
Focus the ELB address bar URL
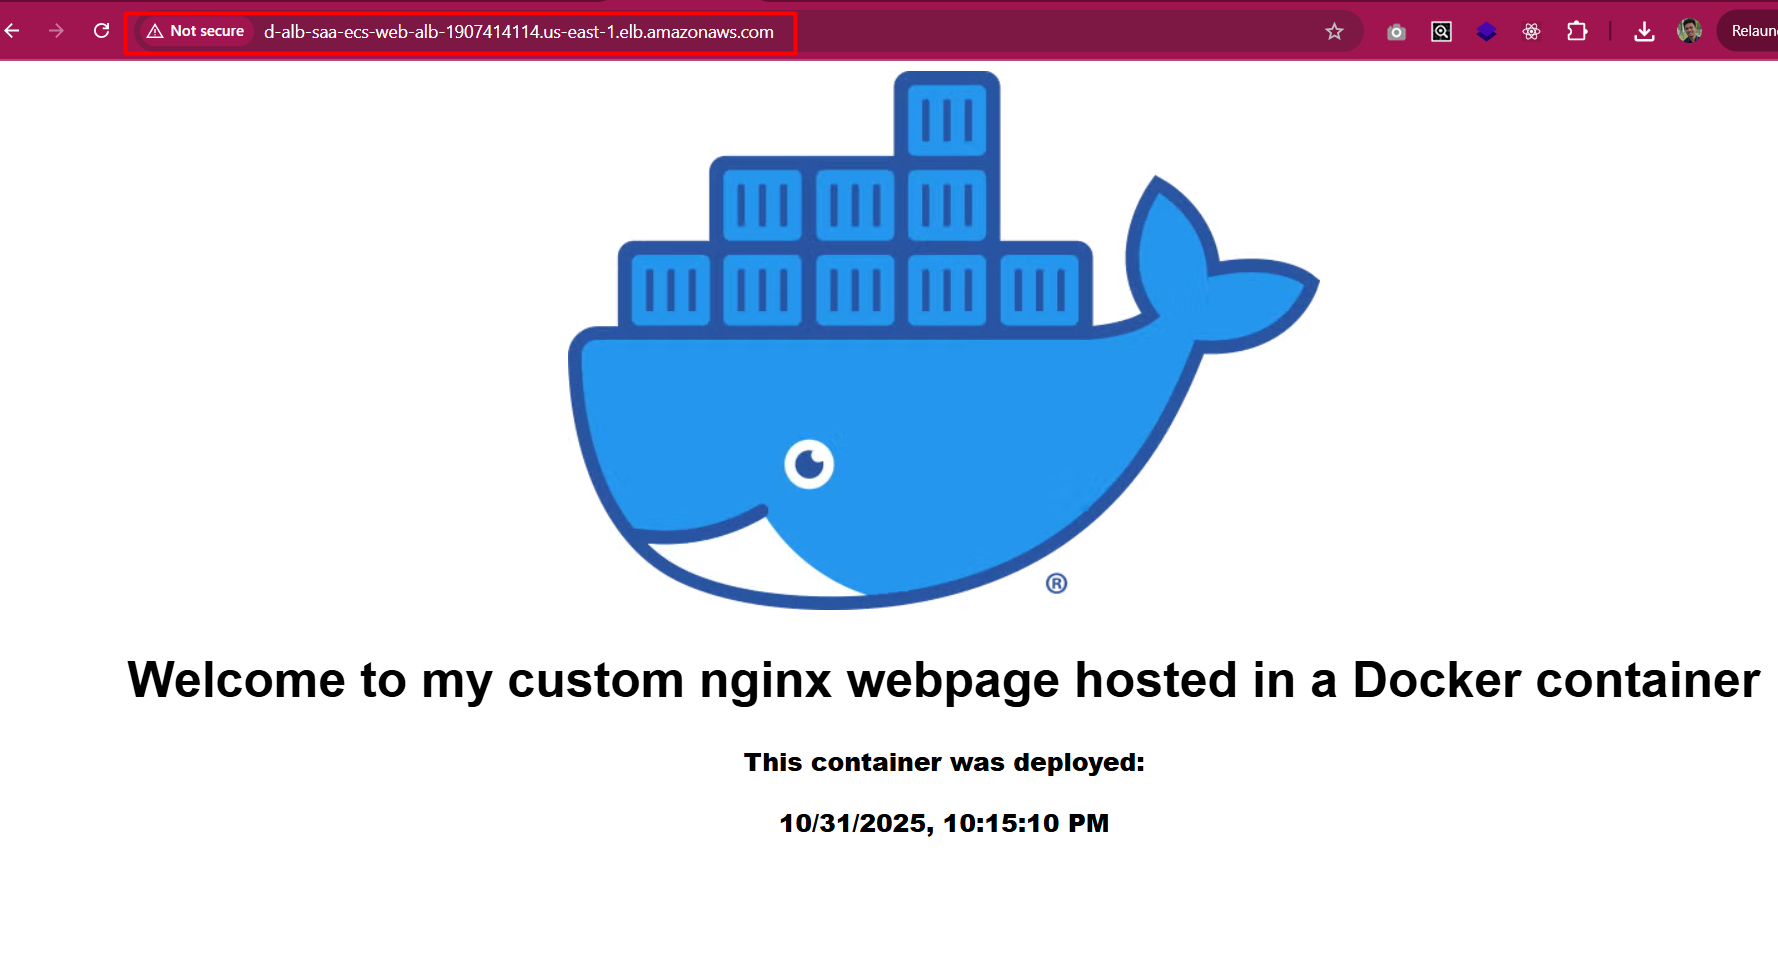[x=518, y=32]
